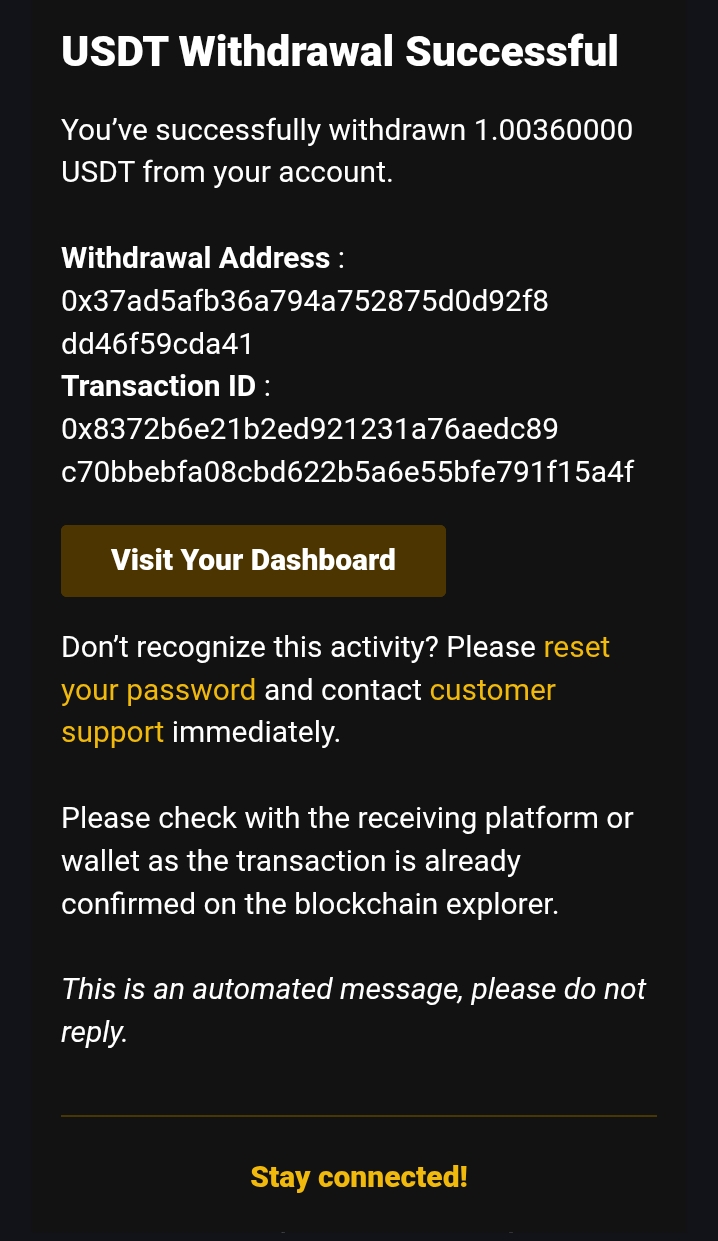Click the horizontal divider above Stay connected
The height and width of the screenshot is (1241, 718).
pos(359,1115)
